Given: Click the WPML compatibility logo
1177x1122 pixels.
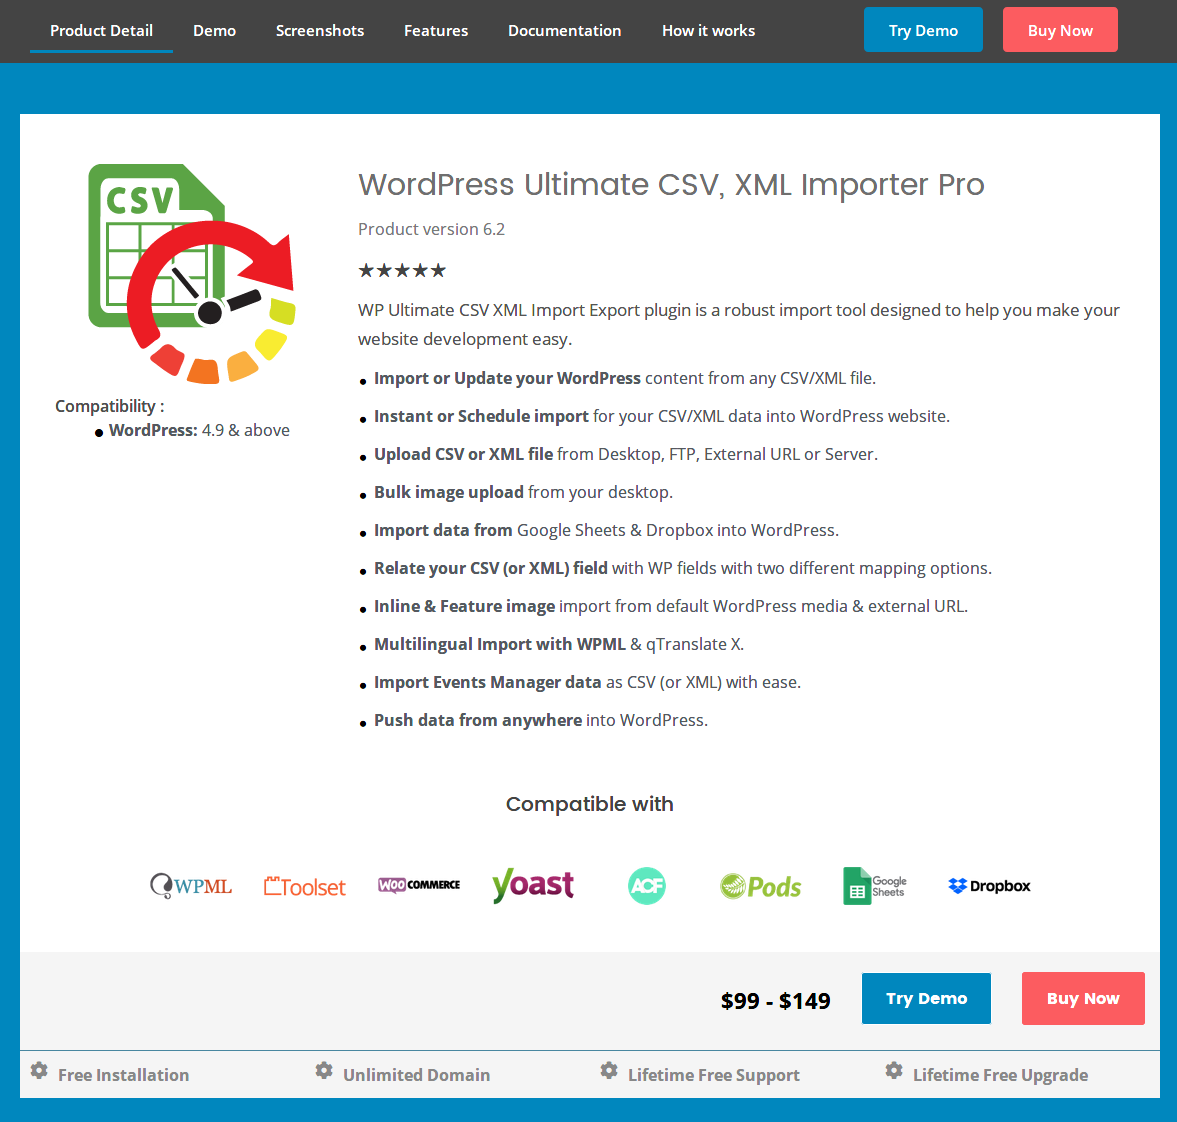Looking at the screenshot, I should click(191, 886).
